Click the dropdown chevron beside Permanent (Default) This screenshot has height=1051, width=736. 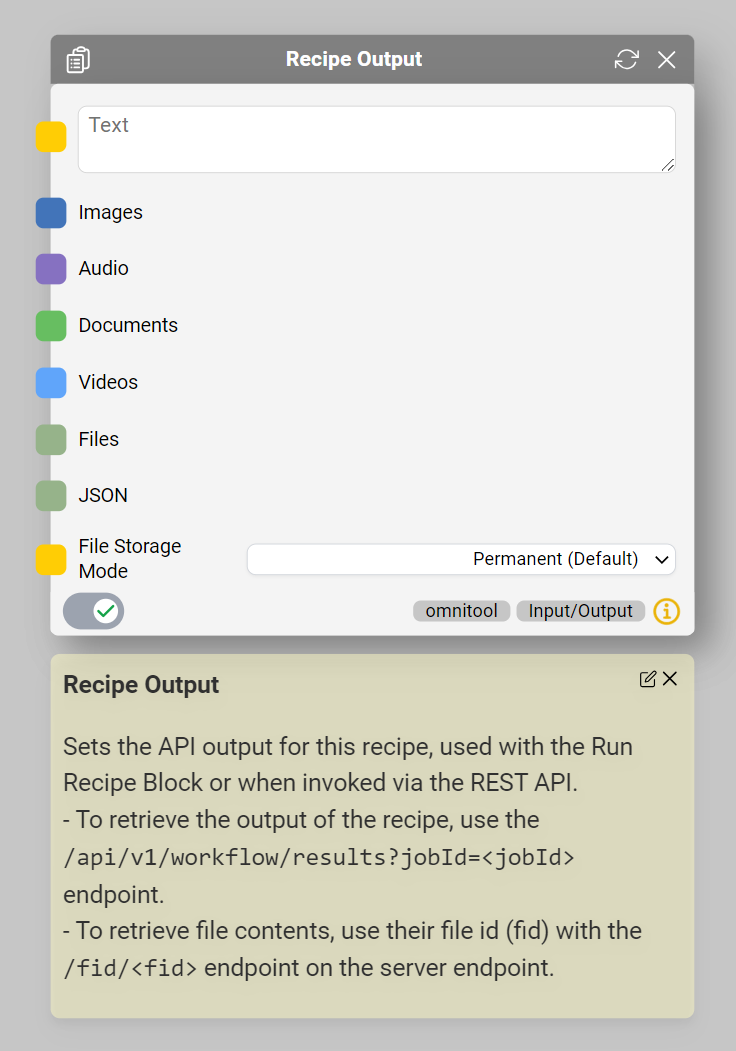661,560
